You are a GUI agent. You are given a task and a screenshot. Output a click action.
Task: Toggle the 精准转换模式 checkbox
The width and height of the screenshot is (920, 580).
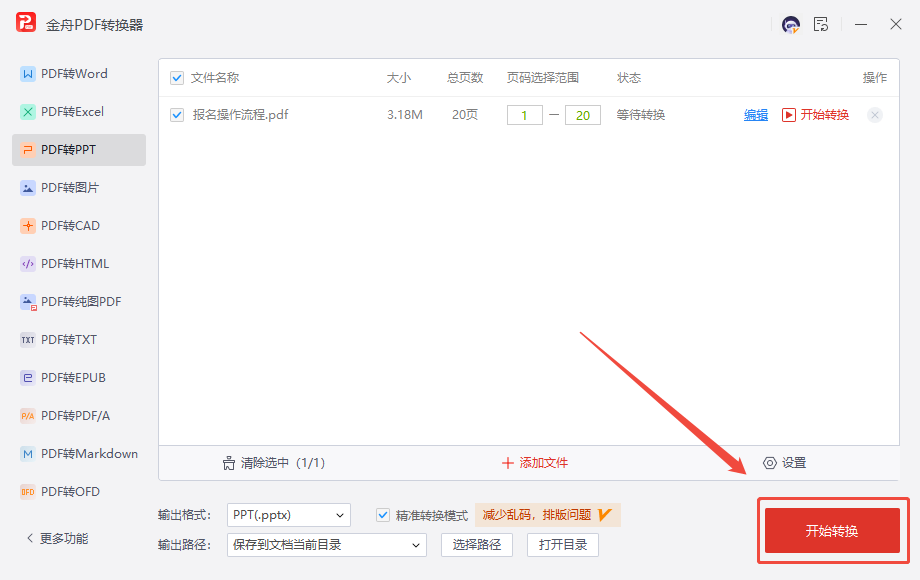point(383,515)
